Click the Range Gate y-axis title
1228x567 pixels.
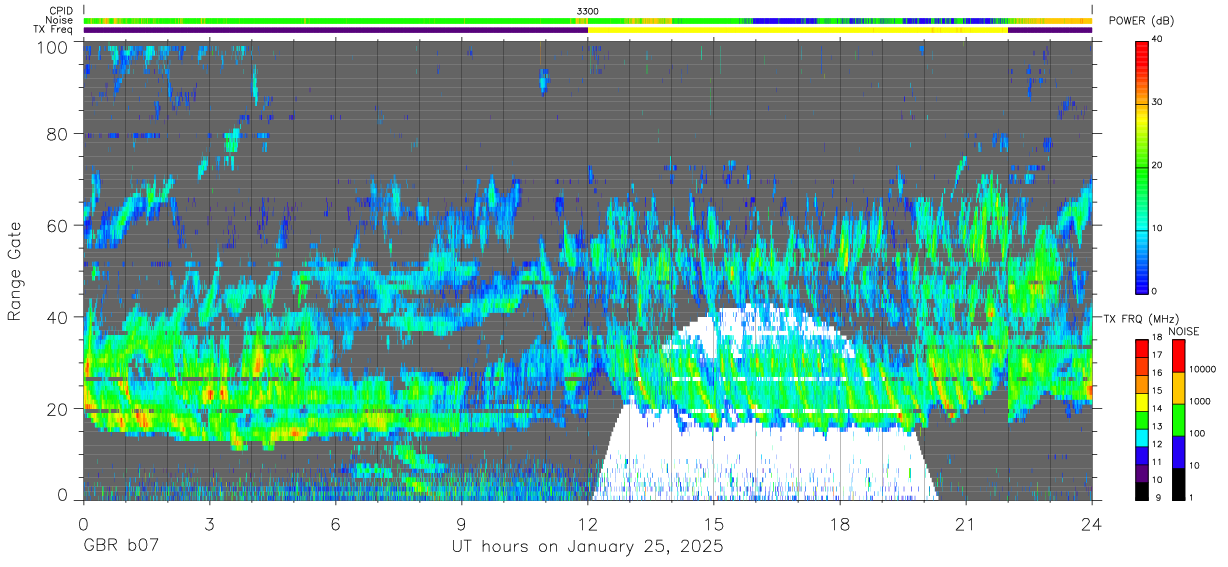(x=15, y=270)
